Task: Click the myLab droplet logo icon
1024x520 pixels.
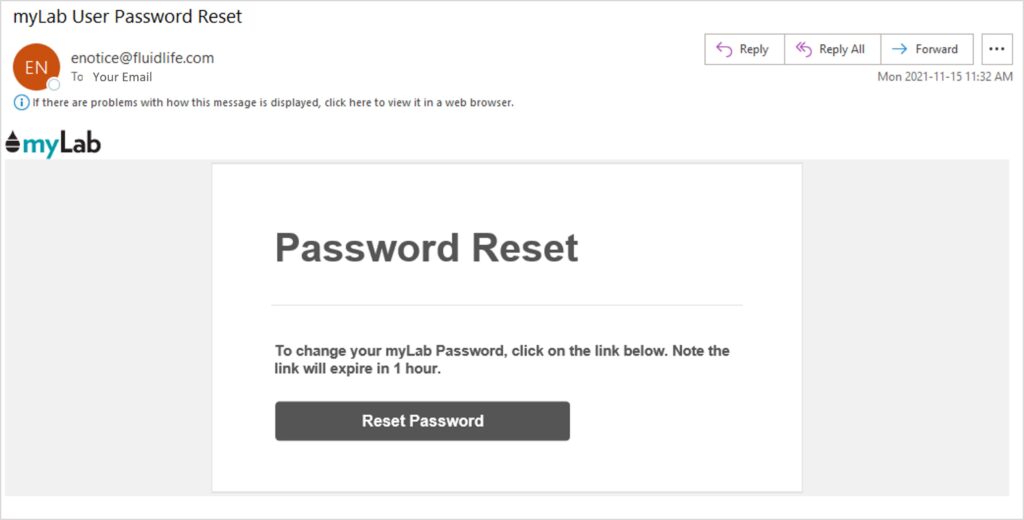Action: (12, 145)
